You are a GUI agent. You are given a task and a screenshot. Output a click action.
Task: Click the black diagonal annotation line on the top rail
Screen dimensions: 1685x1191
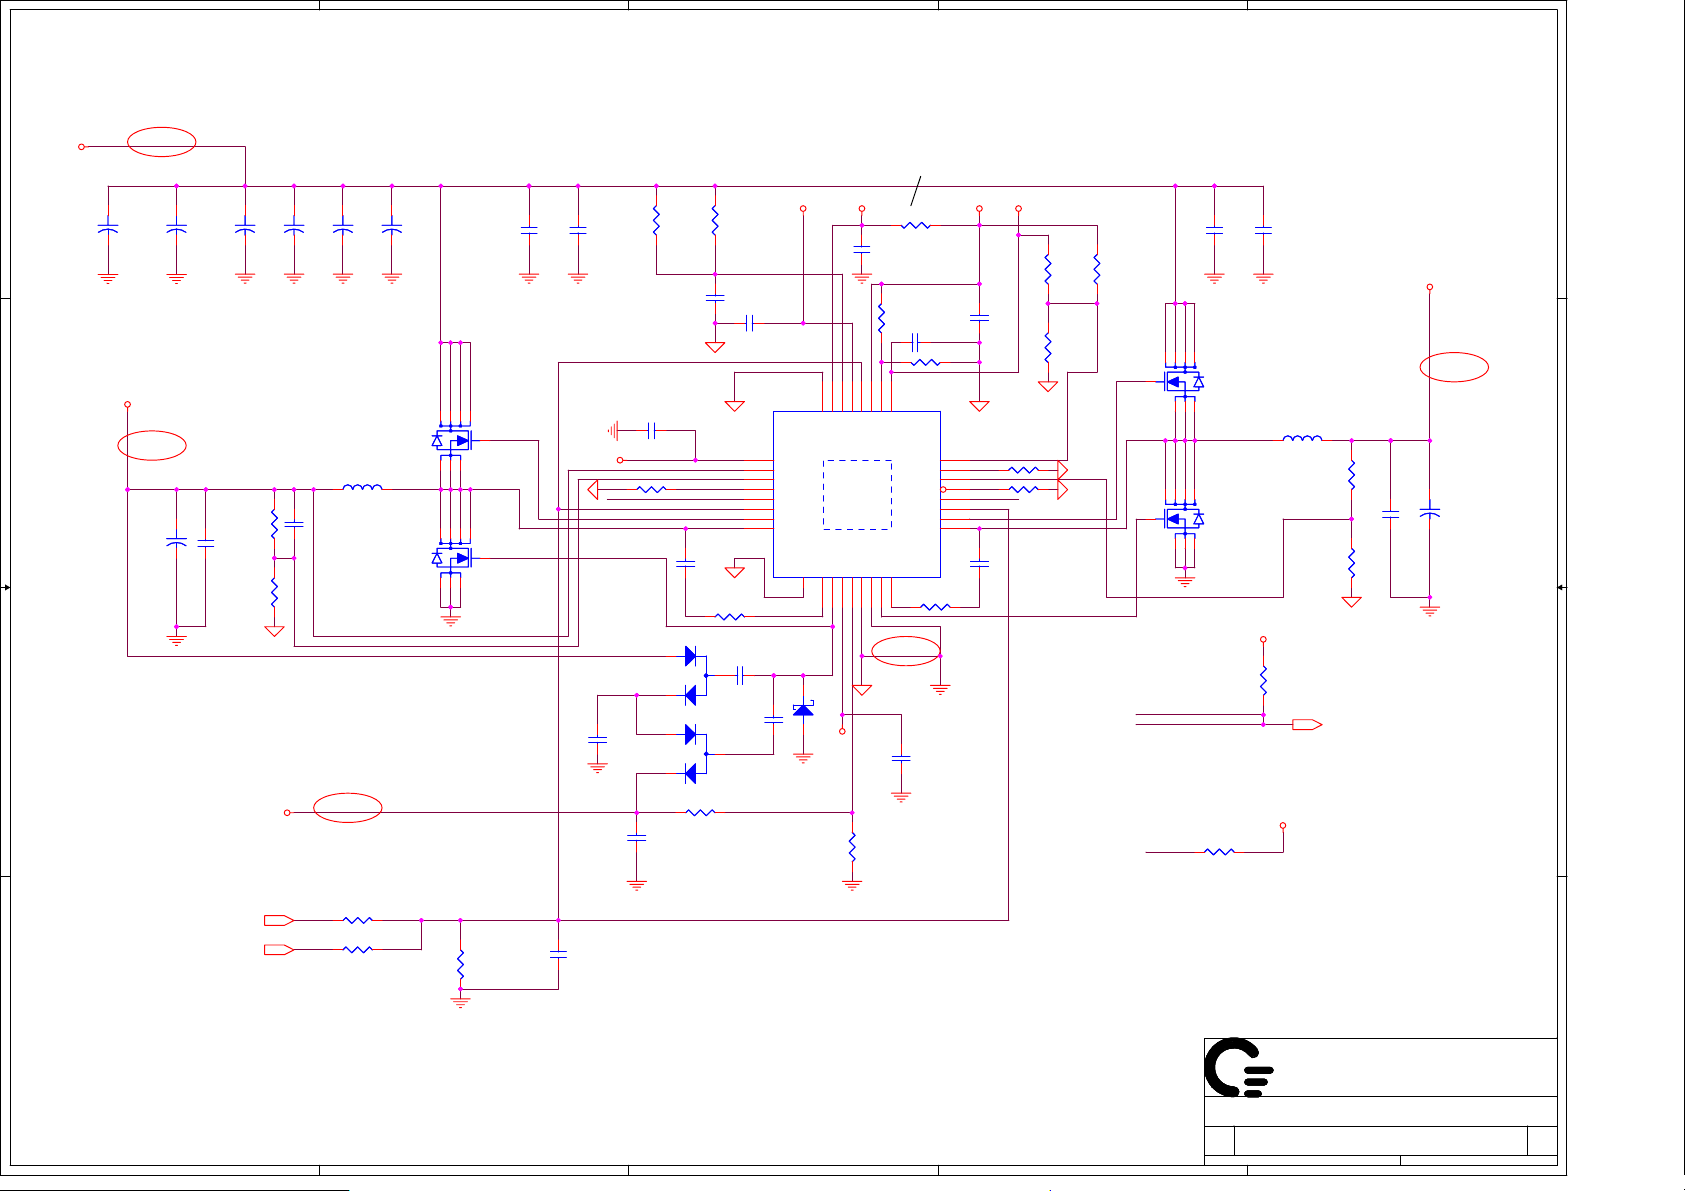[x=916, y=191]
